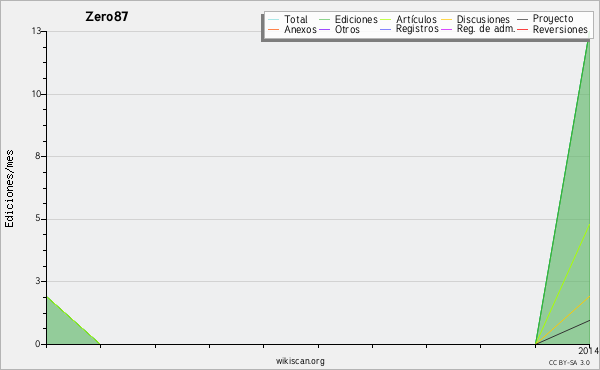The image size is (600, 370).
Task: Click the cyan Total legend line swatch
Action: coord(274,20)
